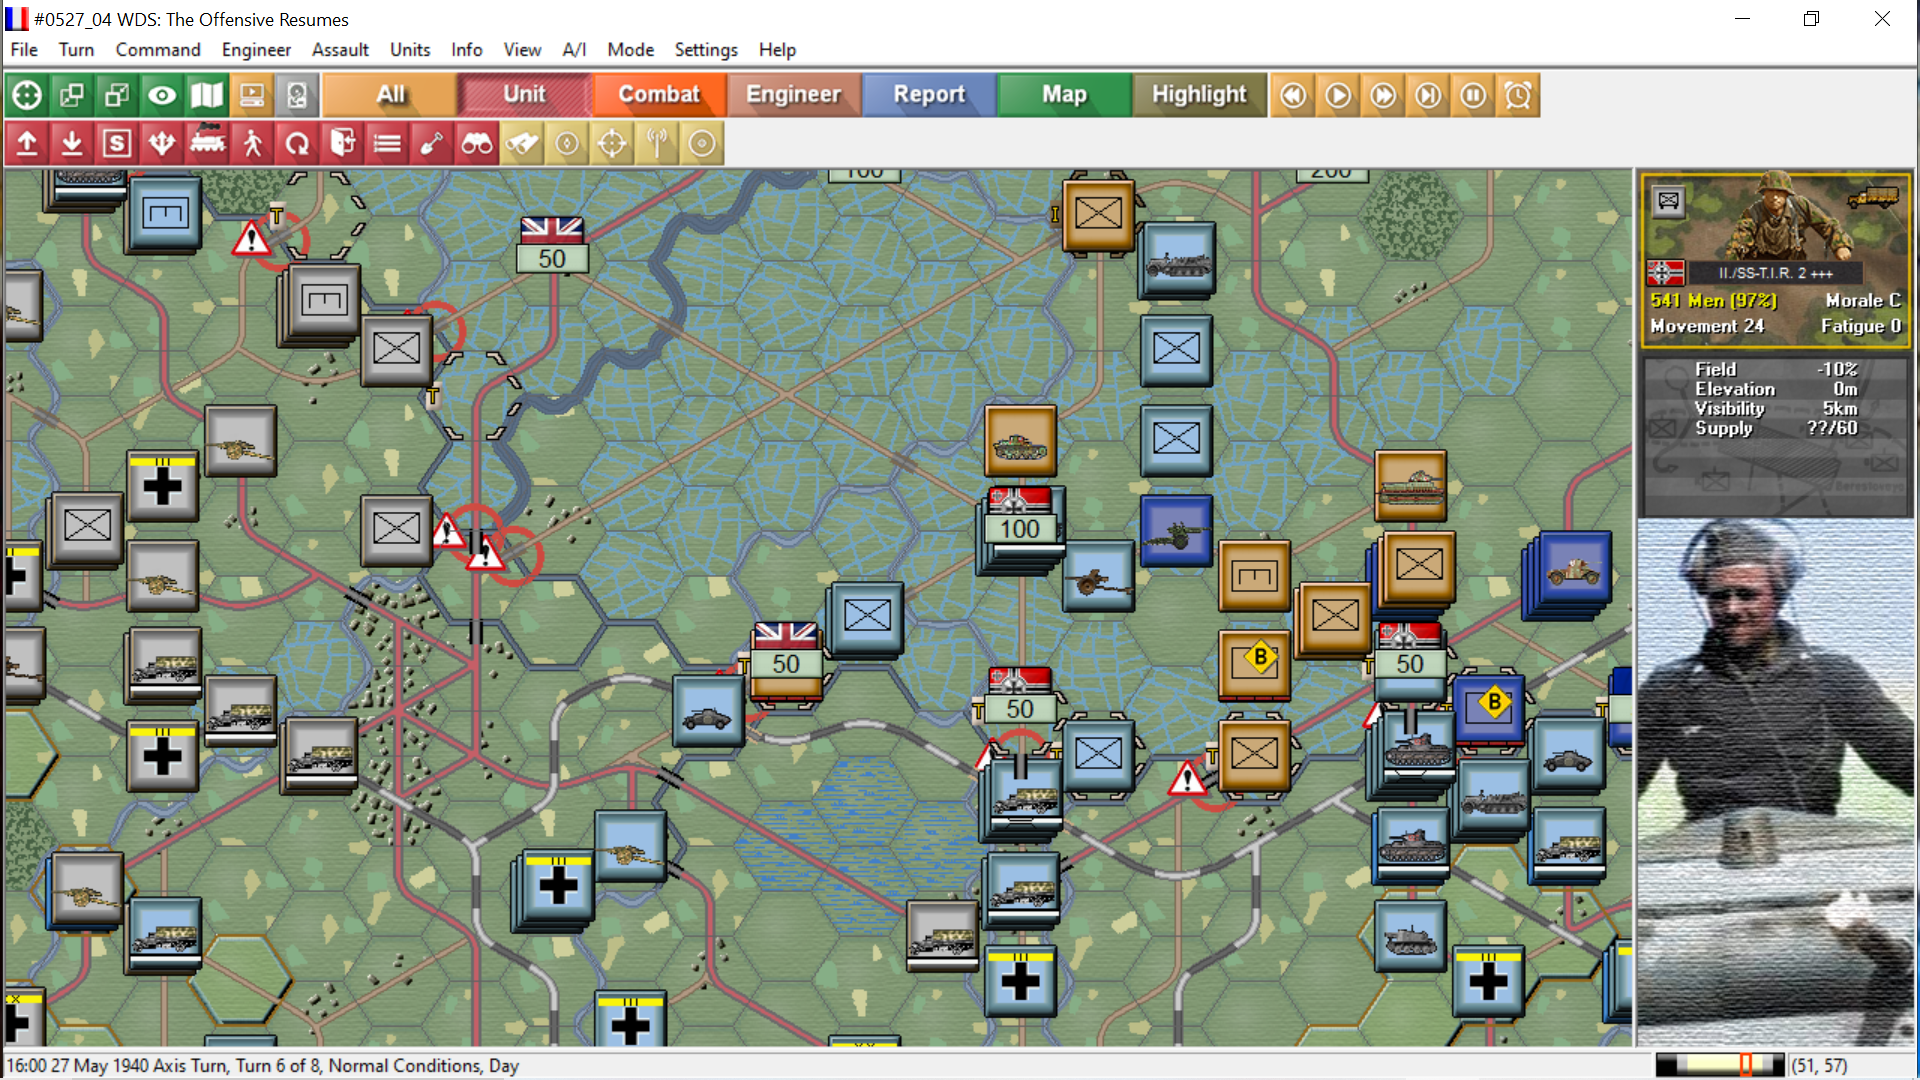Click the yellow crosshair target icon
The height and width of the screenshot is (1080, 1920).
coord(612,143)
